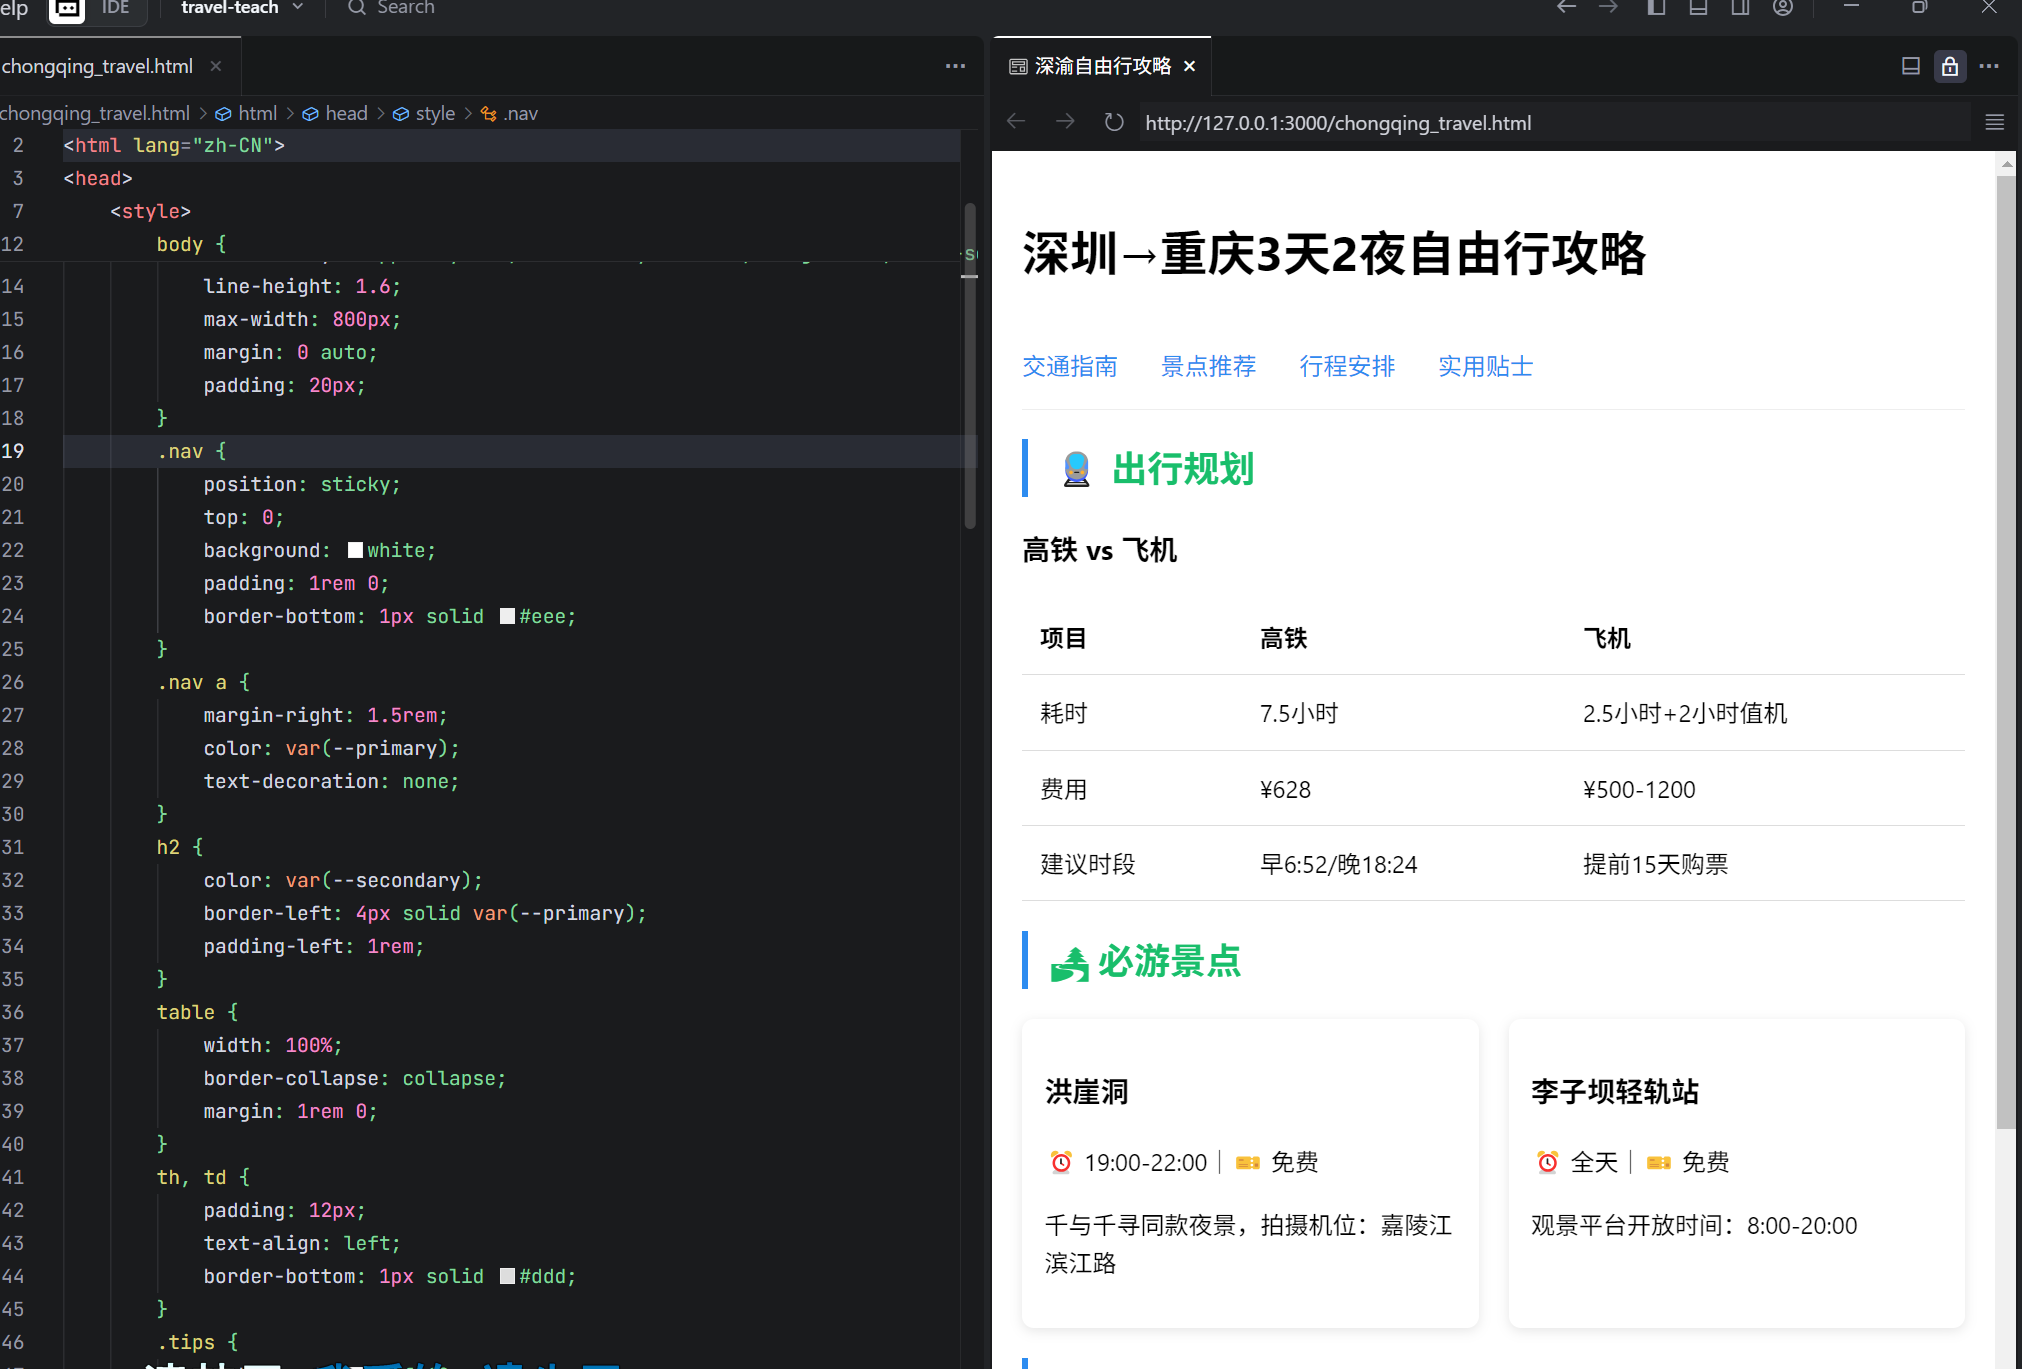The height and width of the screenshot is (1369, 2022).
Task: Click table cell 7.5小时
Action: tap(1299, 713)
